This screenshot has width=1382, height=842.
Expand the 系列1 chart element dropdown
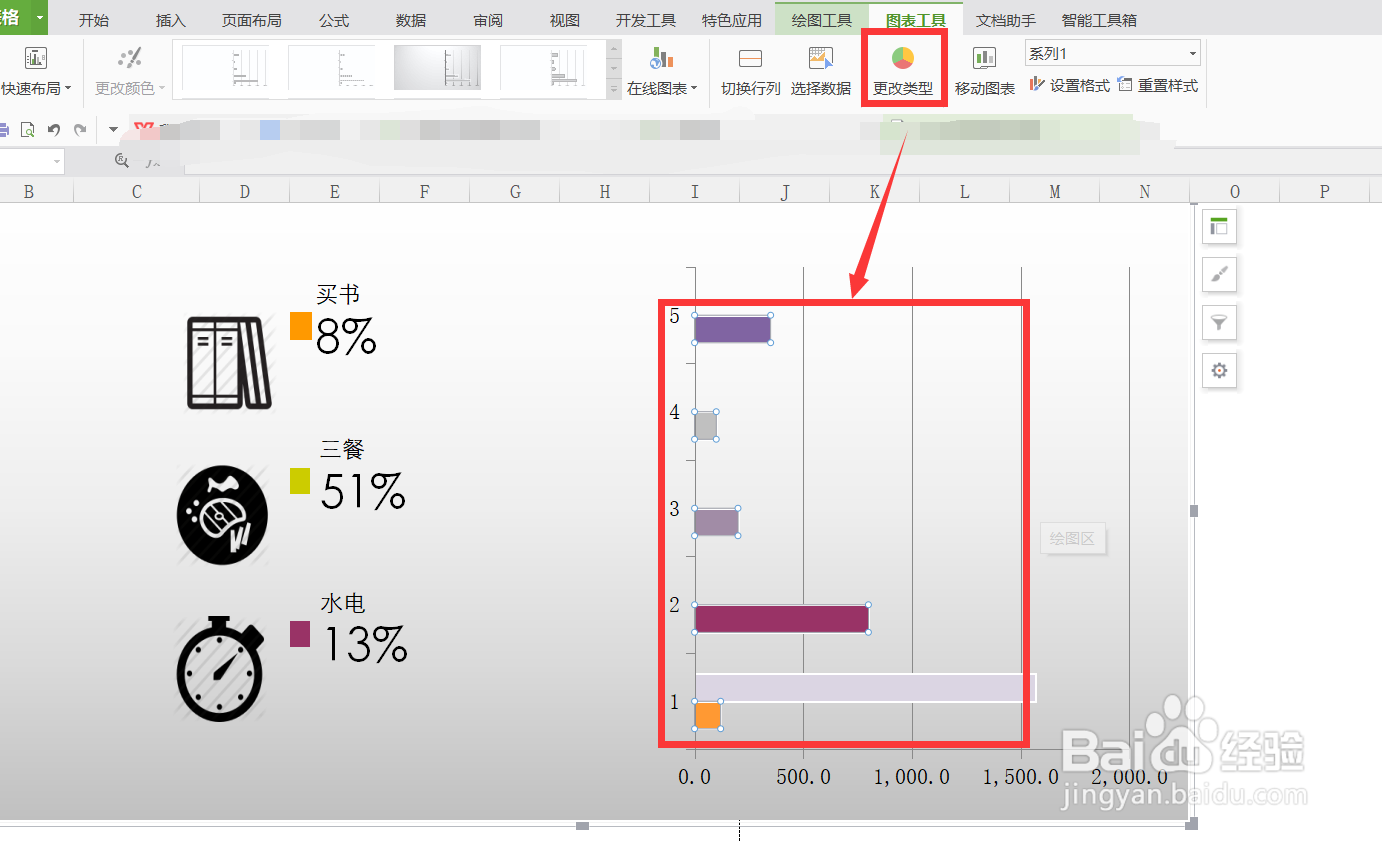pos(1193,54)
